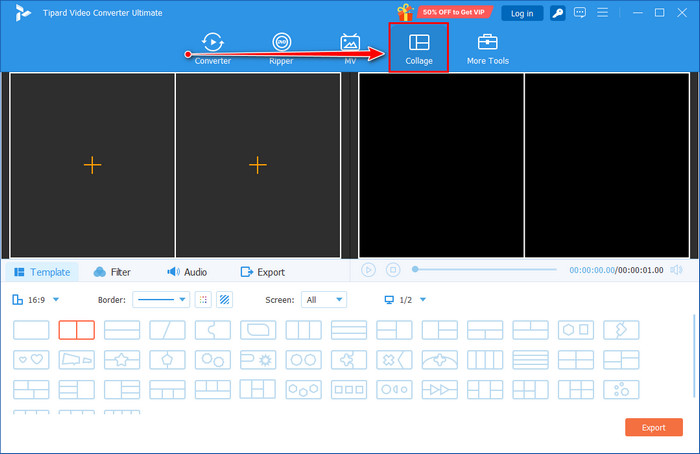Switch to the Collage module
700x454 pixels.
[x=419, y=47]
